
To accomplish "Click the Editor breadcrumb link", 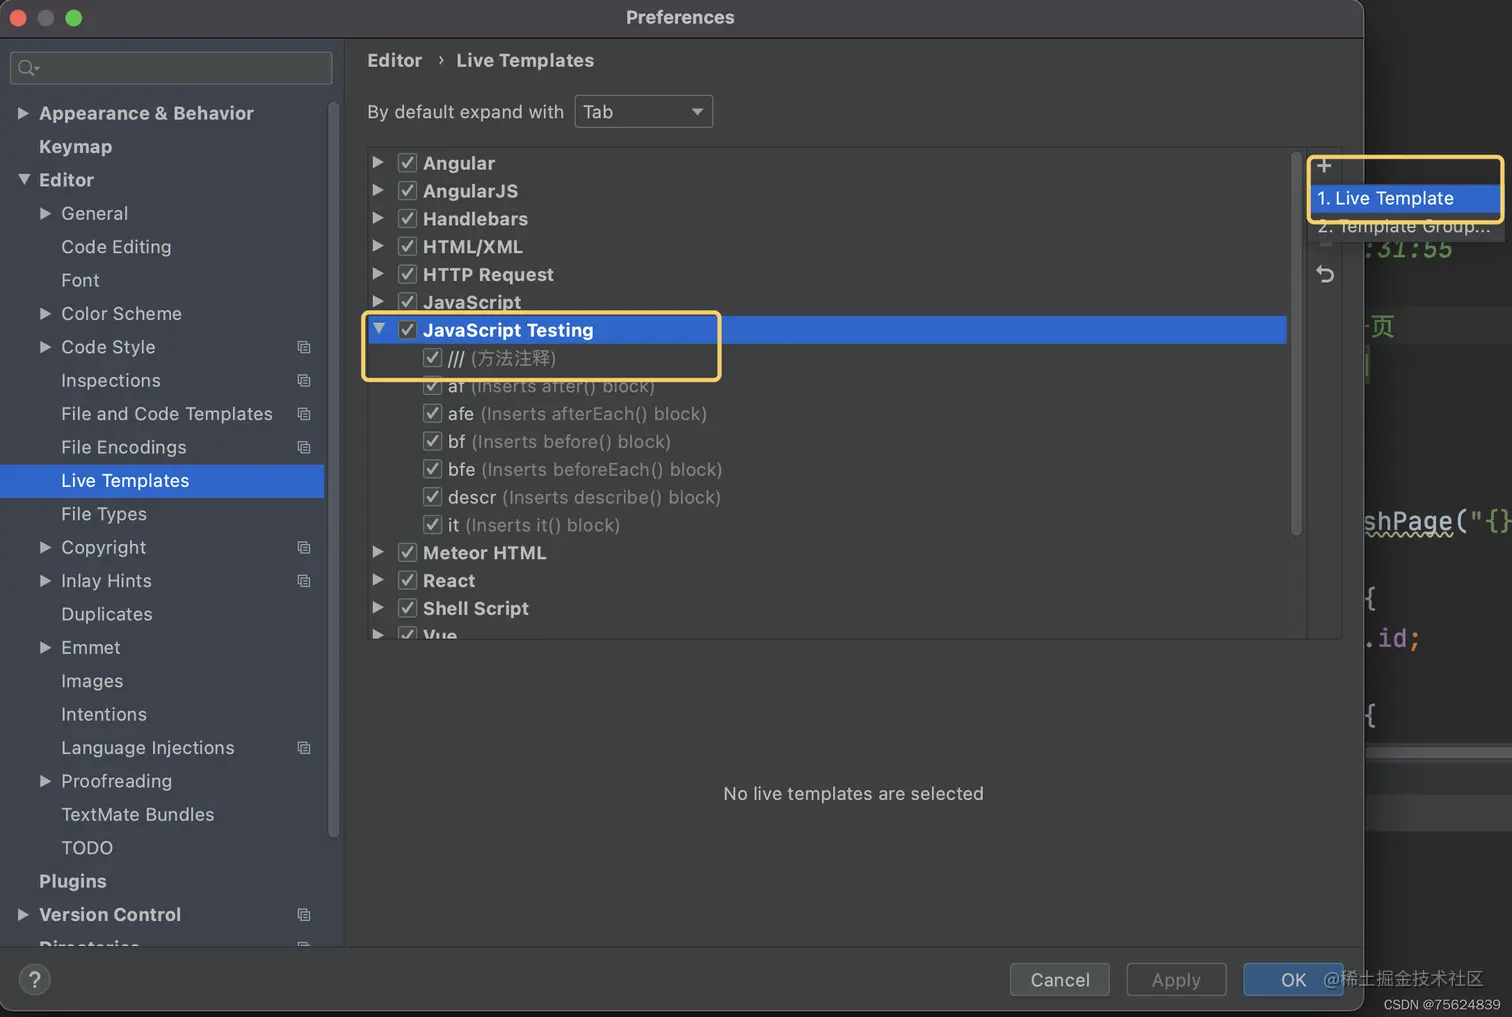I will click(394, 61).
